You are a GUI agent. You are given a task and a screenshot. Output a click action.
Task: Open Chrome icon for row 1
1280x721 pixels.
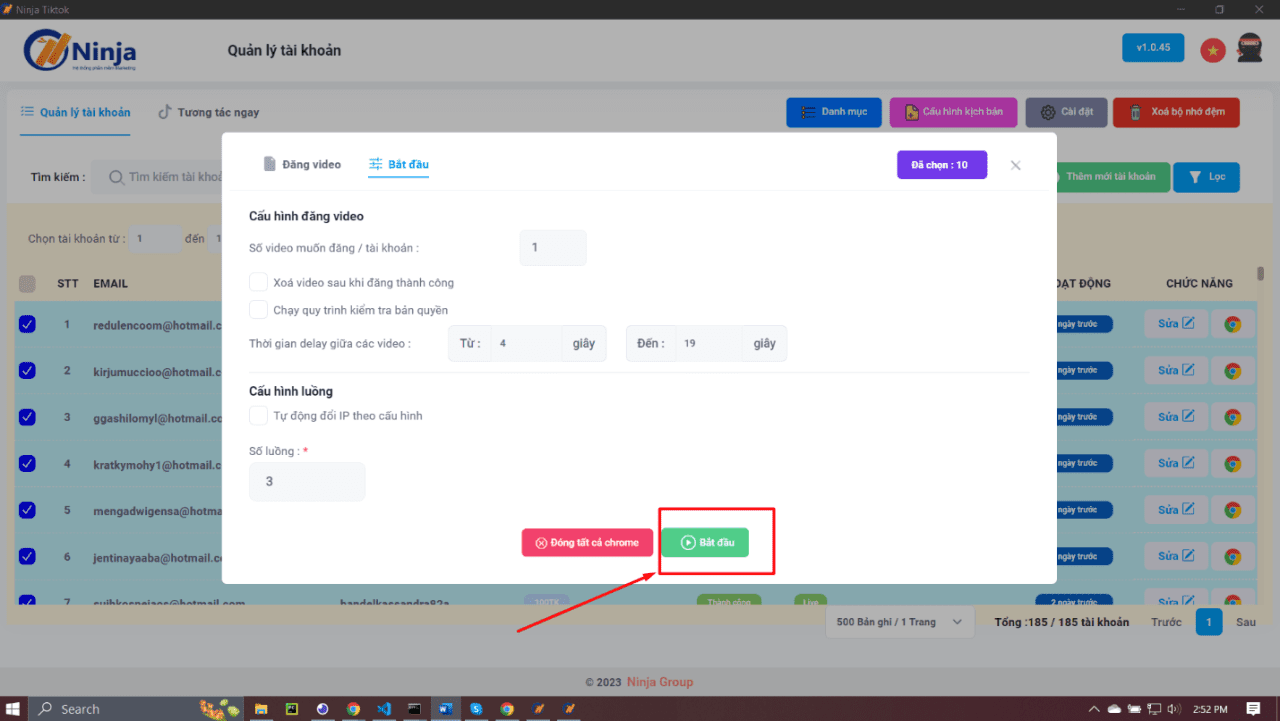[x=1233, y=324]
